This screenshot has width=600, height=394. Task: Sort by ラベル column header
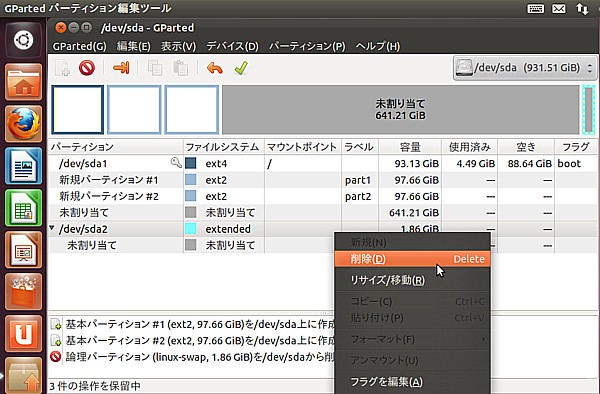(x=360, y=147)
